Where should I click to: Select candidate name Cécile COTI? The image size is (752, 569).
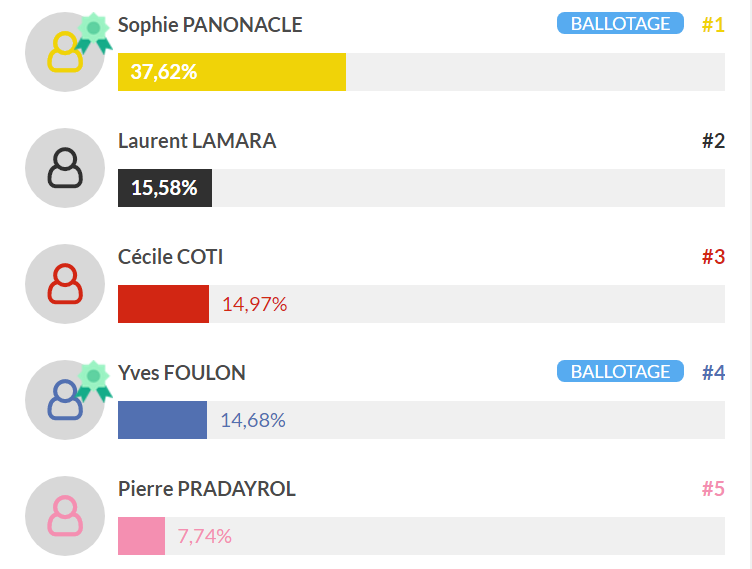(170, 257)
